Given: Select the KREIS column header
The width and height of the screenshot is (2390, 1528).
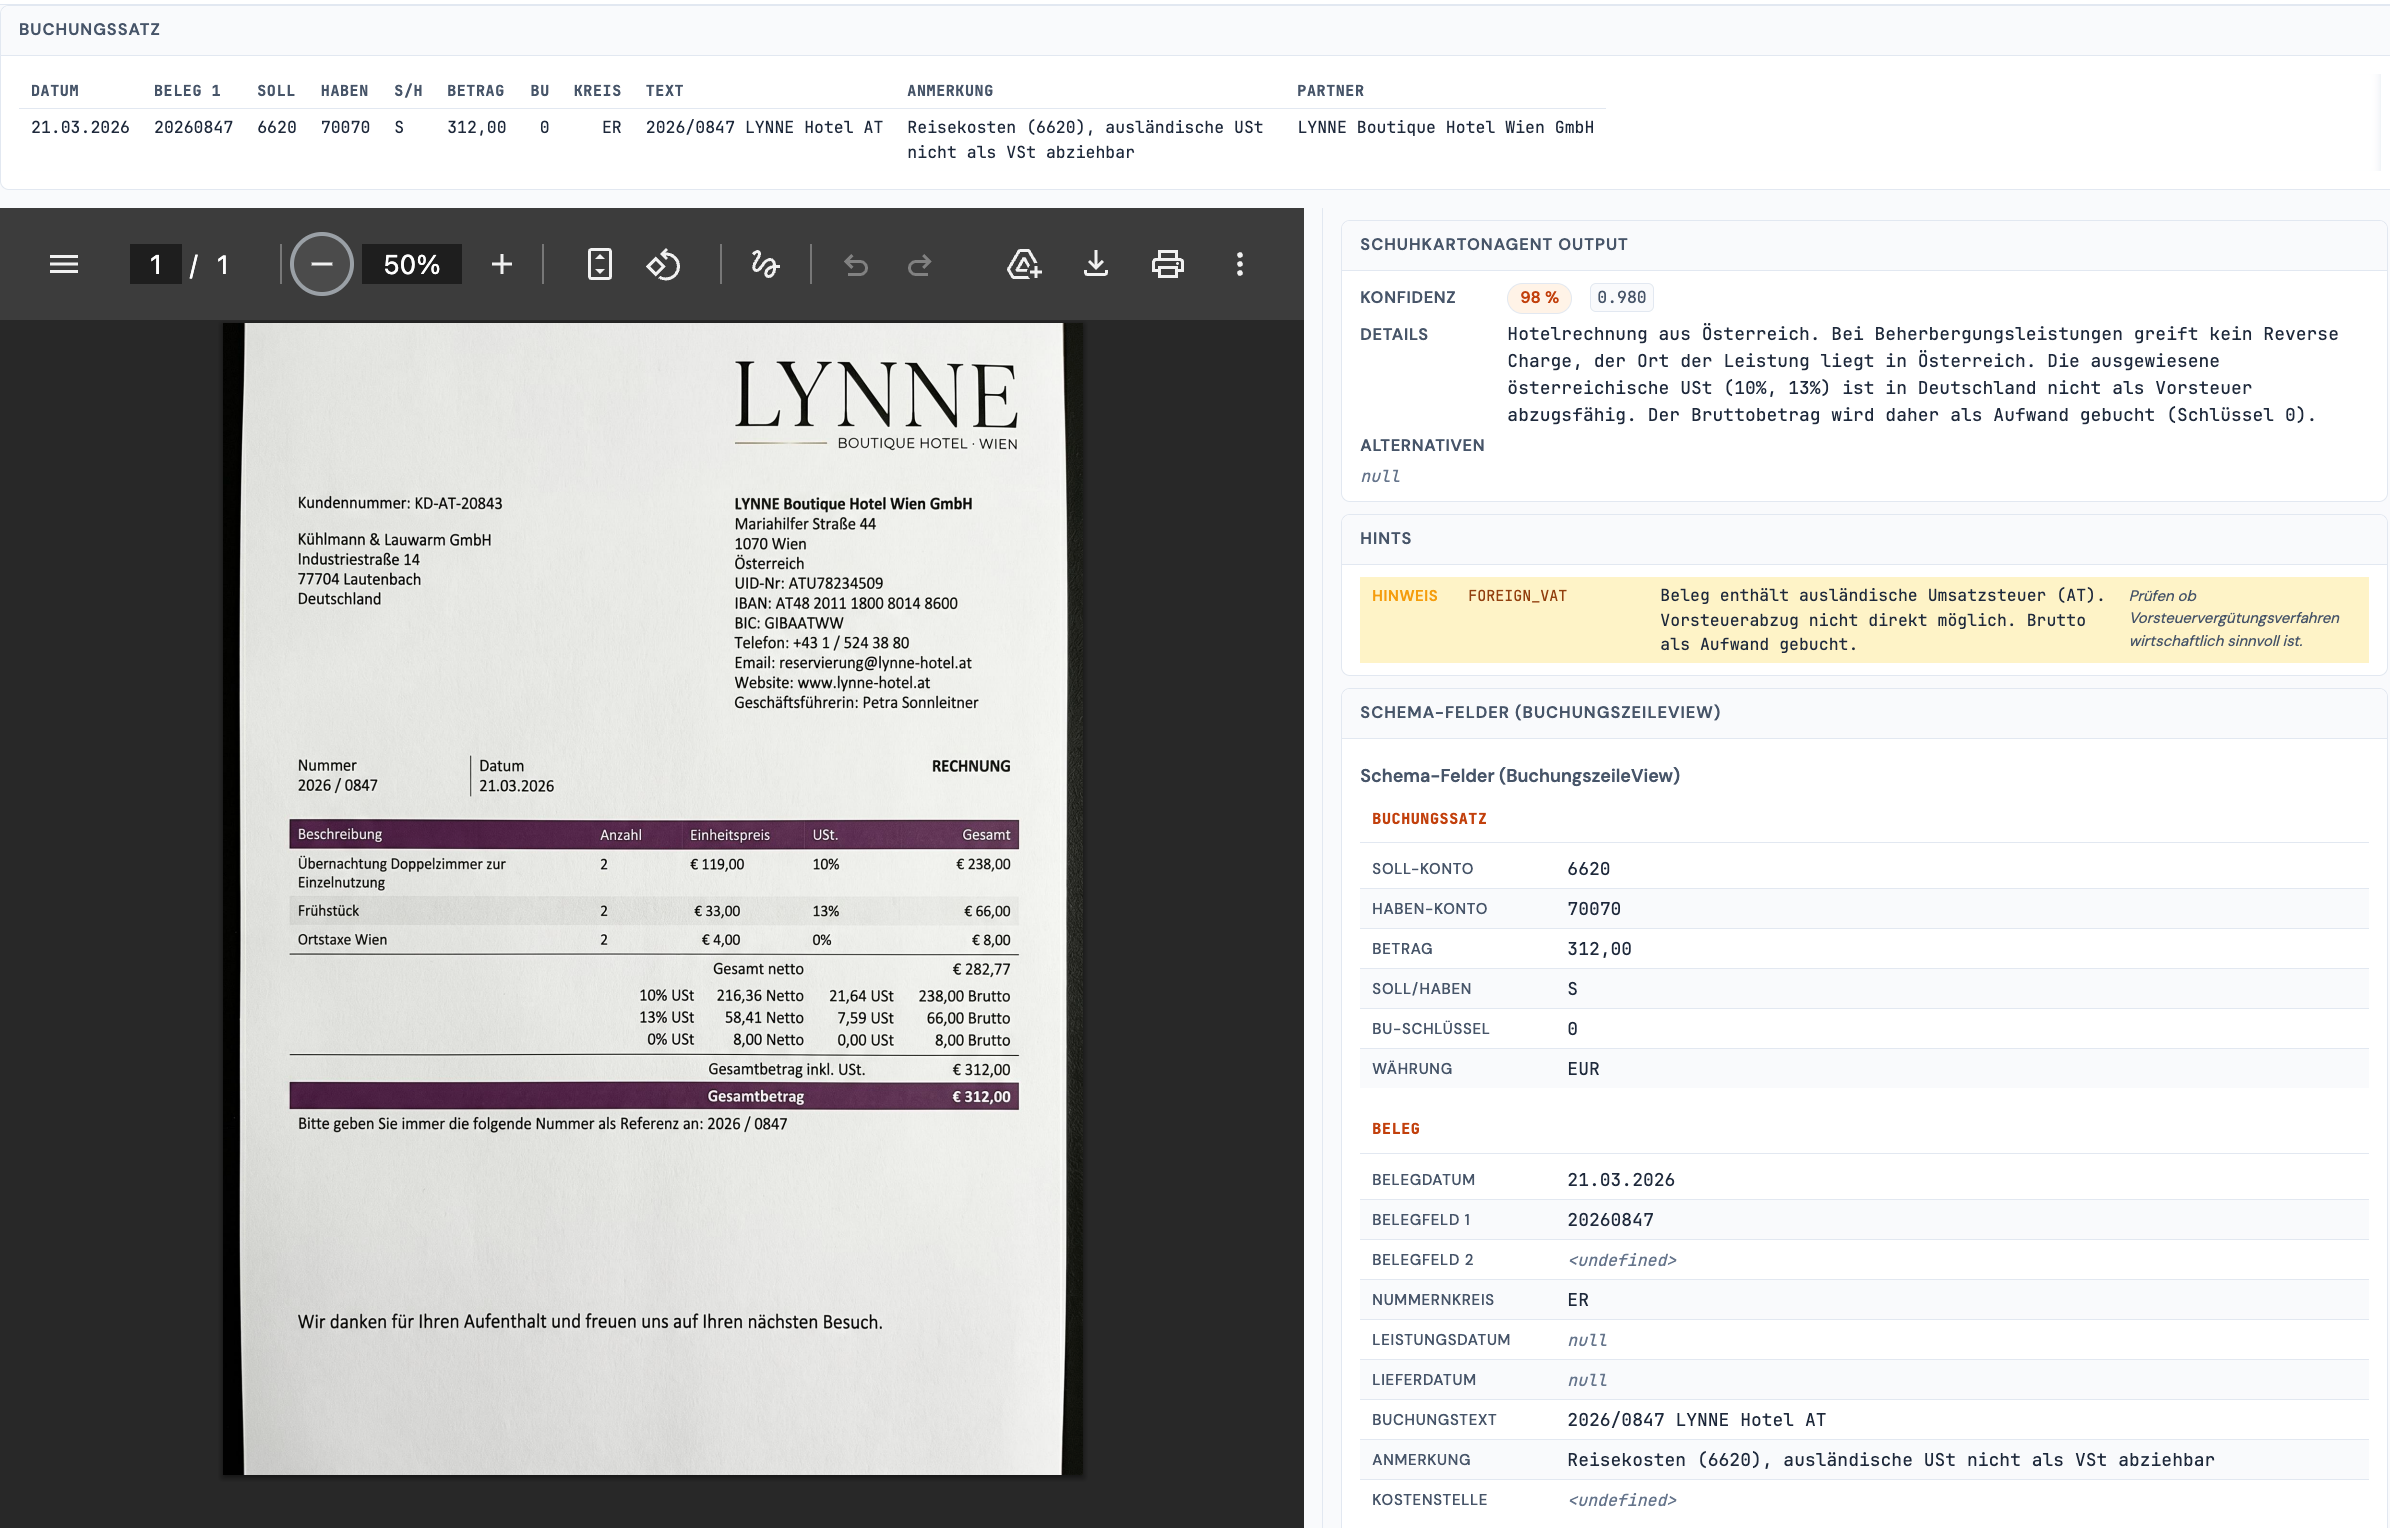Looking at the screenshot, I should (598, 91).
